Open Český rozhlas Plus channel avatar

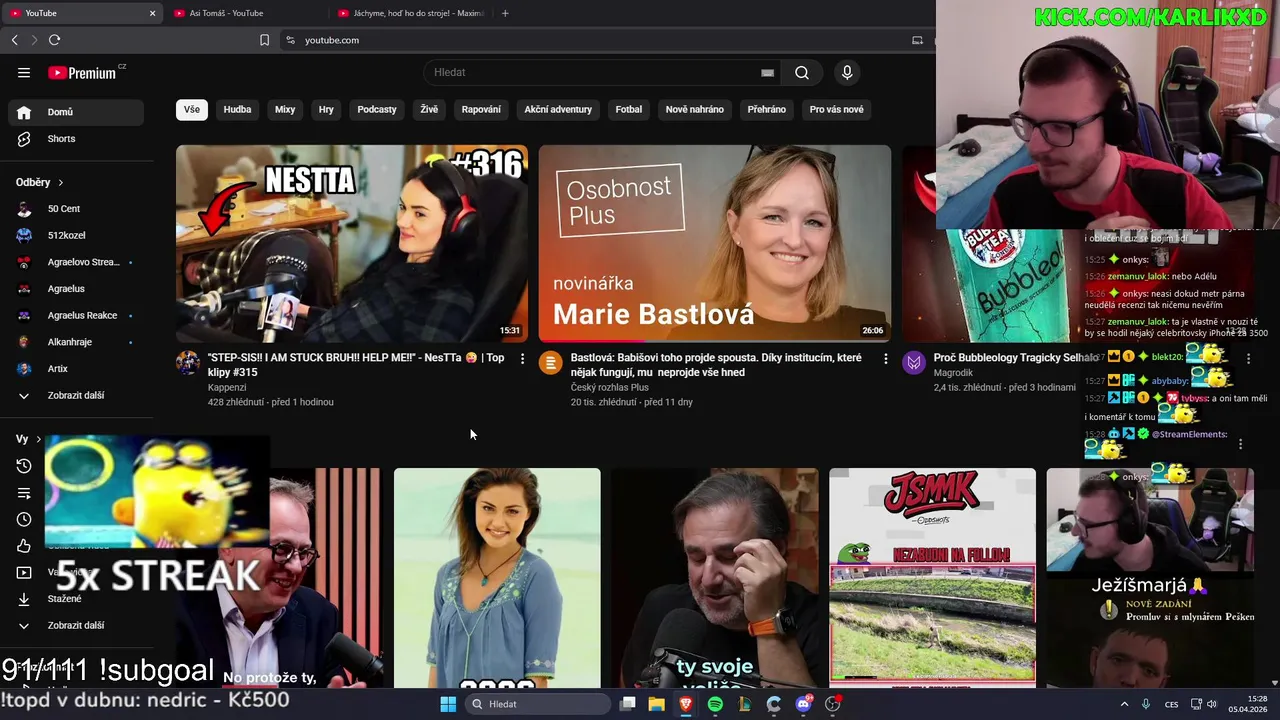(551, 362)
